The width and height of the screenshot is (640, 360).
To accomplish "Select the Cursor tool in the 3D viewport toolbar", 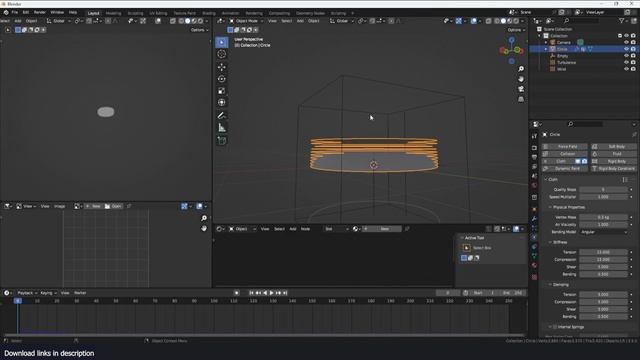I will click(x=222, y=54).
